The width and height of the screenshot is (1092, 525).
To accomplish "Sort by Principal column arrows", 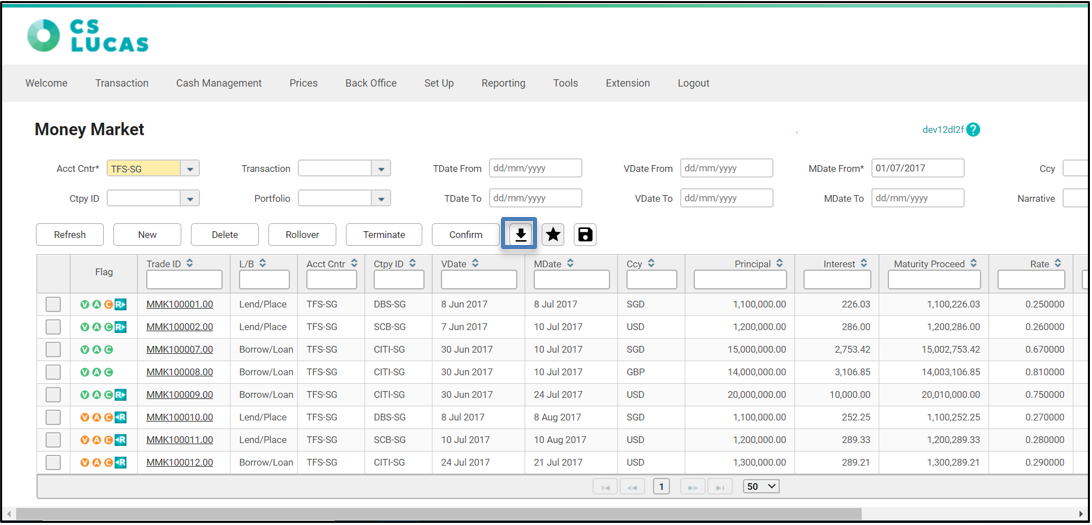I will [x=780, y=264].
